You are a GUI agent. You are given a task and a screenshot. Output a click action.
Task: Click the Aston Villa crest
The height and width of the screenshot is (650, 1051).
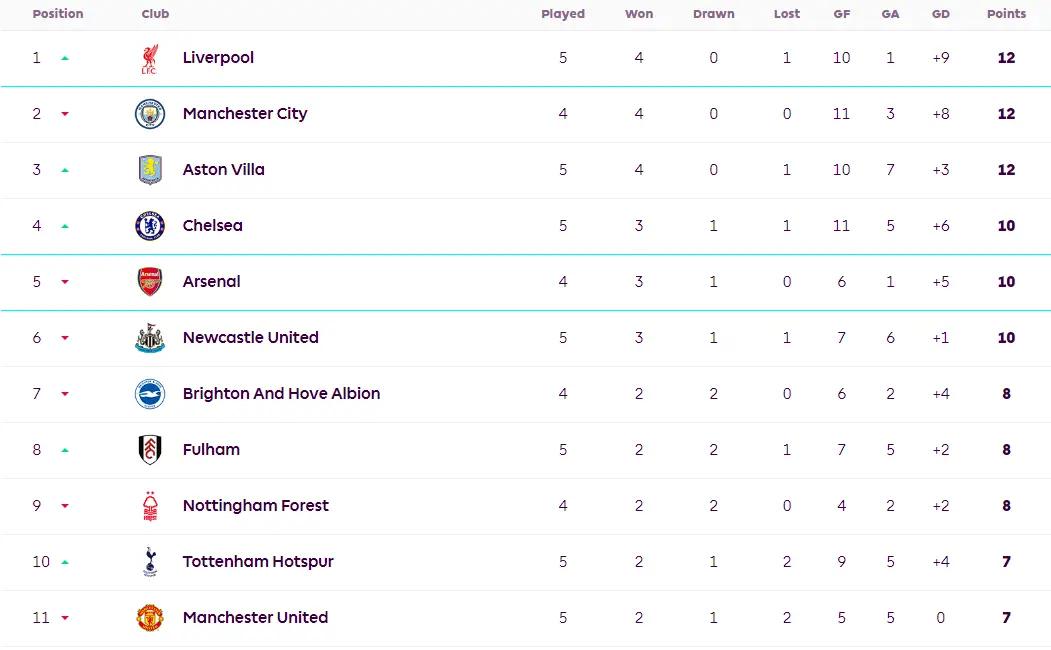149,170
